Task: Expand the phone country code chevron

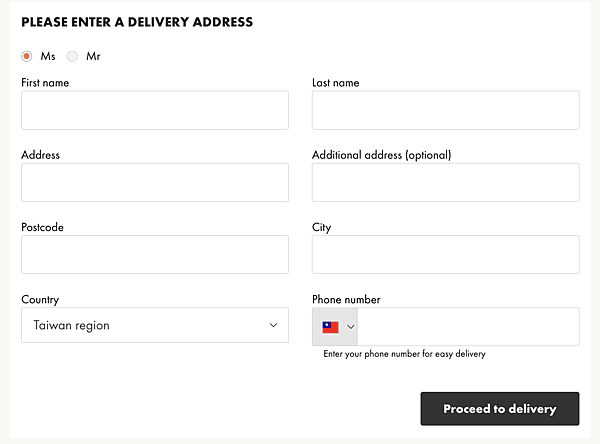Action: click(x=351, y=327)
